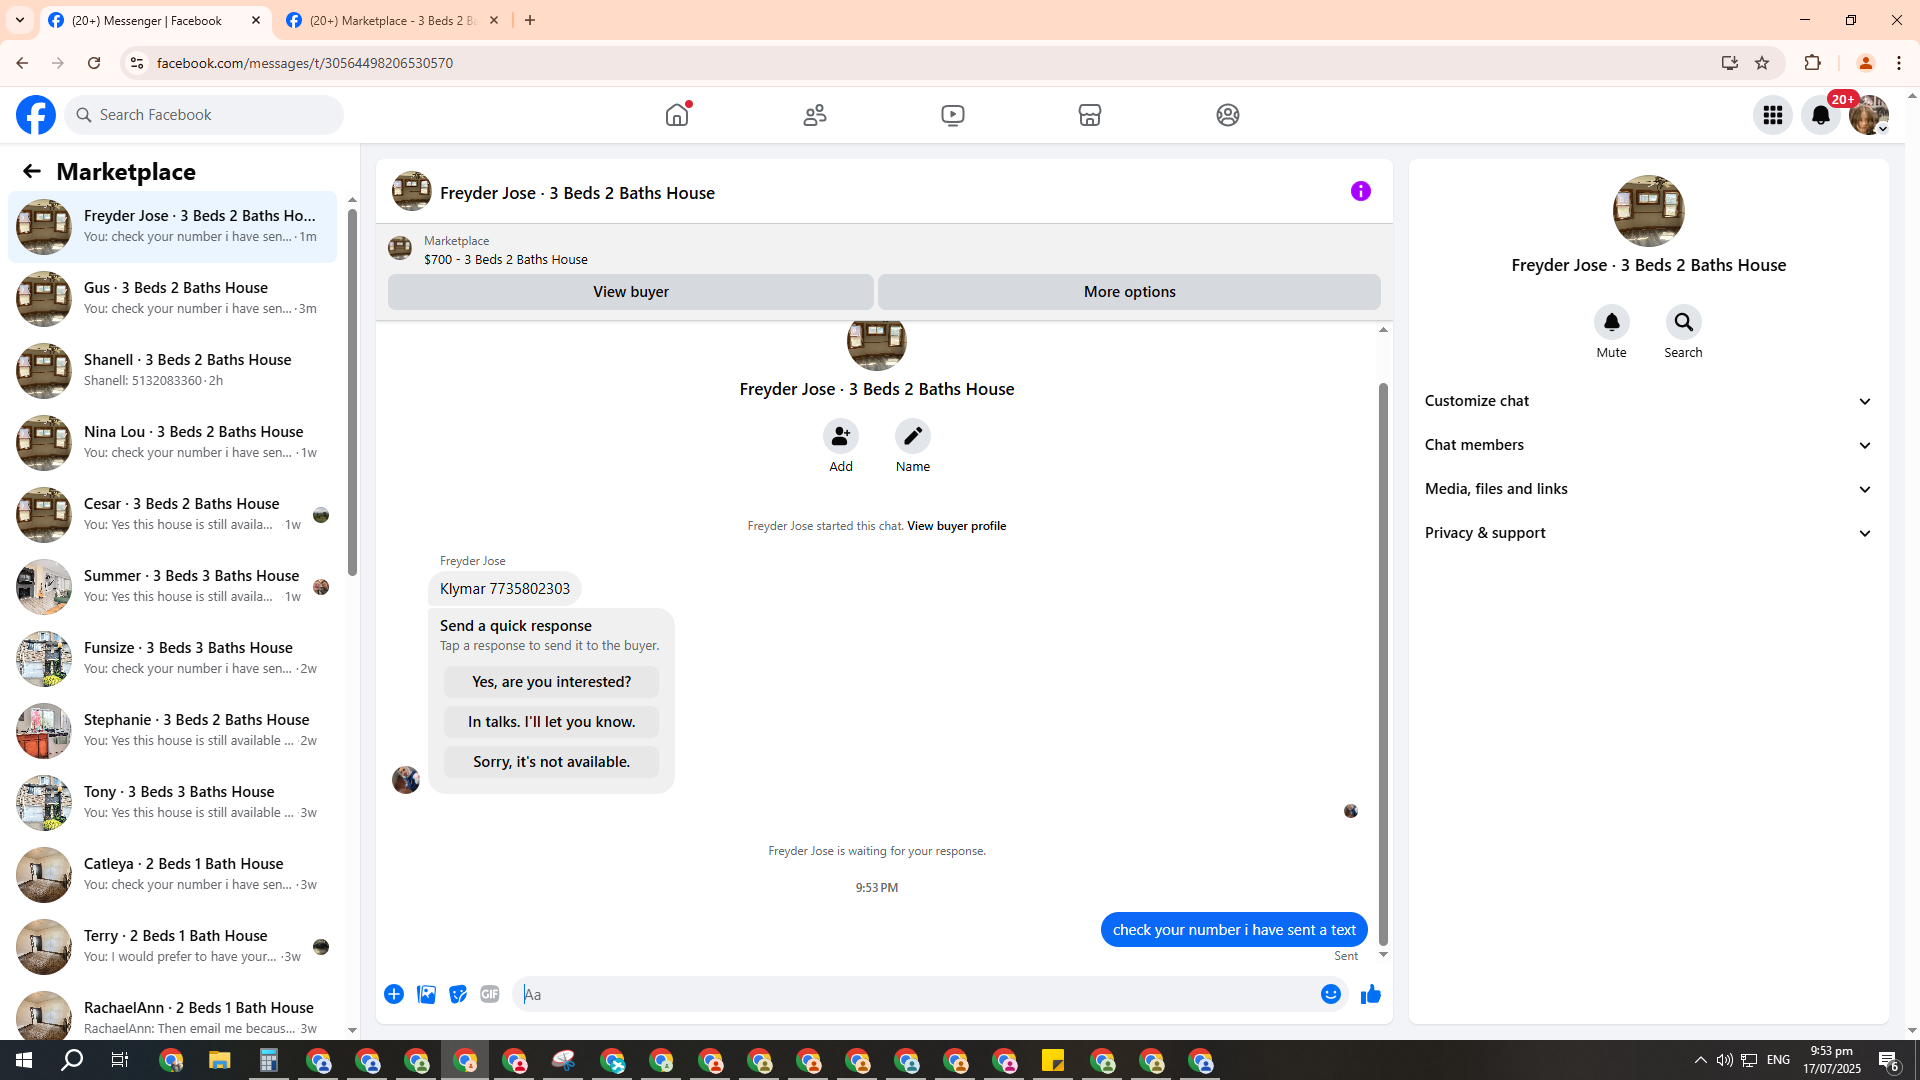The image size is (1920, 1080).
Task: Open the $700 - 3 Beds 2 Baths House listing
Action: 506,260
